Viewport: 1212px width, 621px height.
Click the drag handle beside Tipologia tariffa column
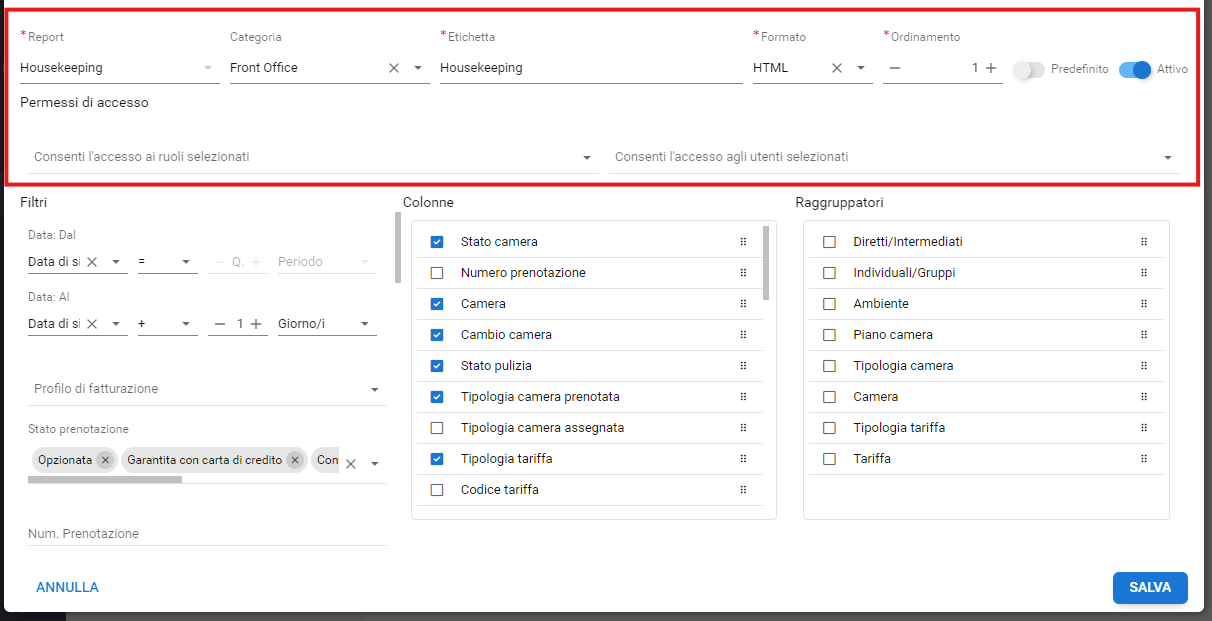coord(743,459)
